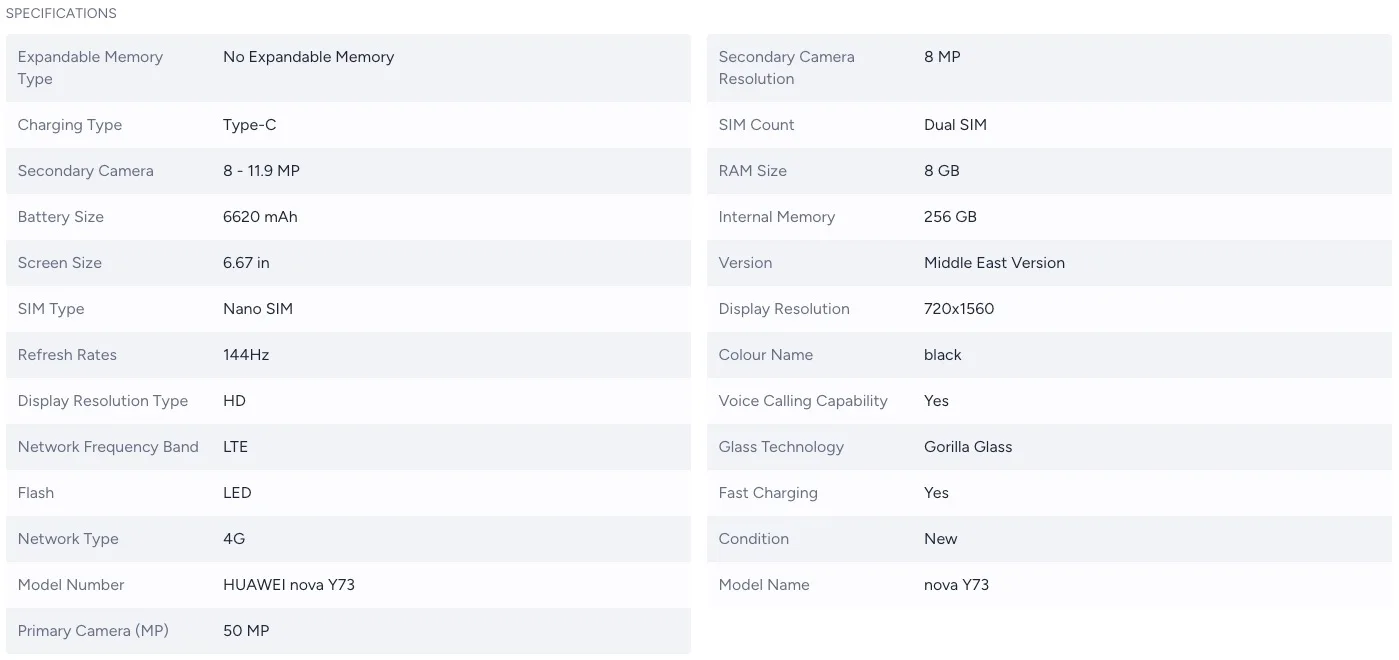Click the Model Number HUAWEI nova Y73
The height and width of the screenshot is (660, 1399).
click(x=288, y=585)
